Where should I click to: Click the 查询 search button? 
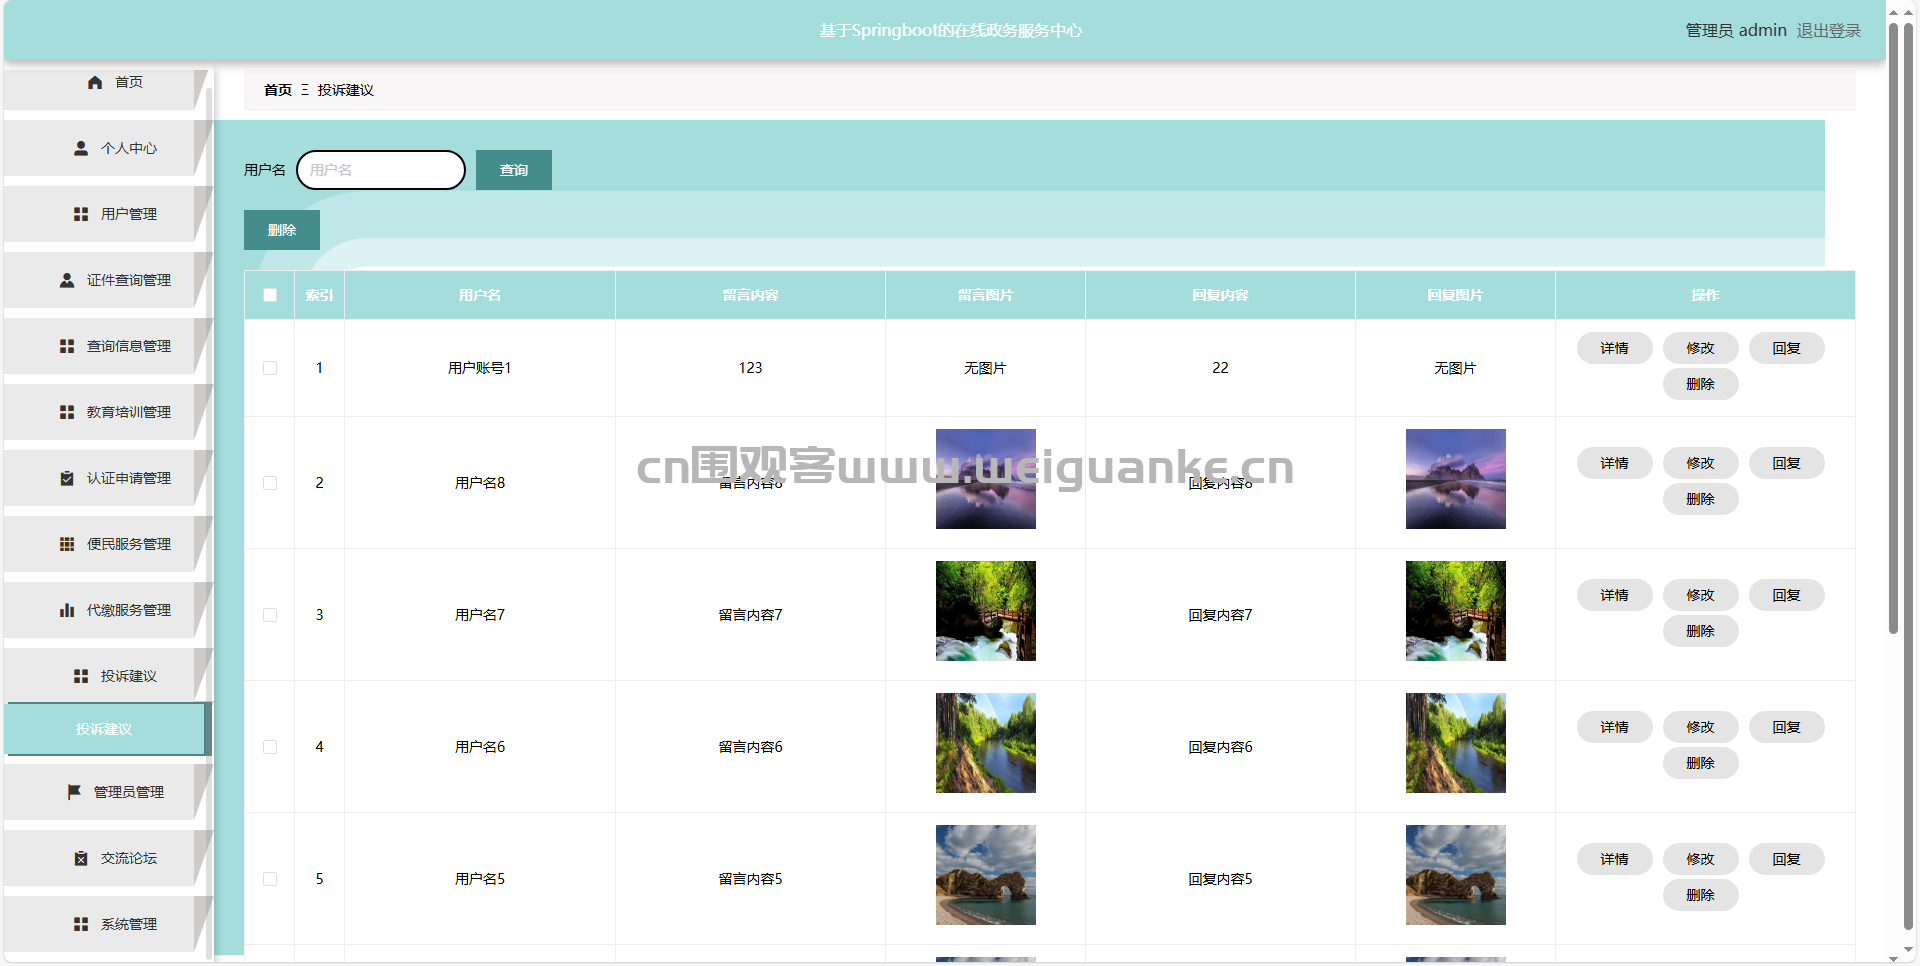513,171
